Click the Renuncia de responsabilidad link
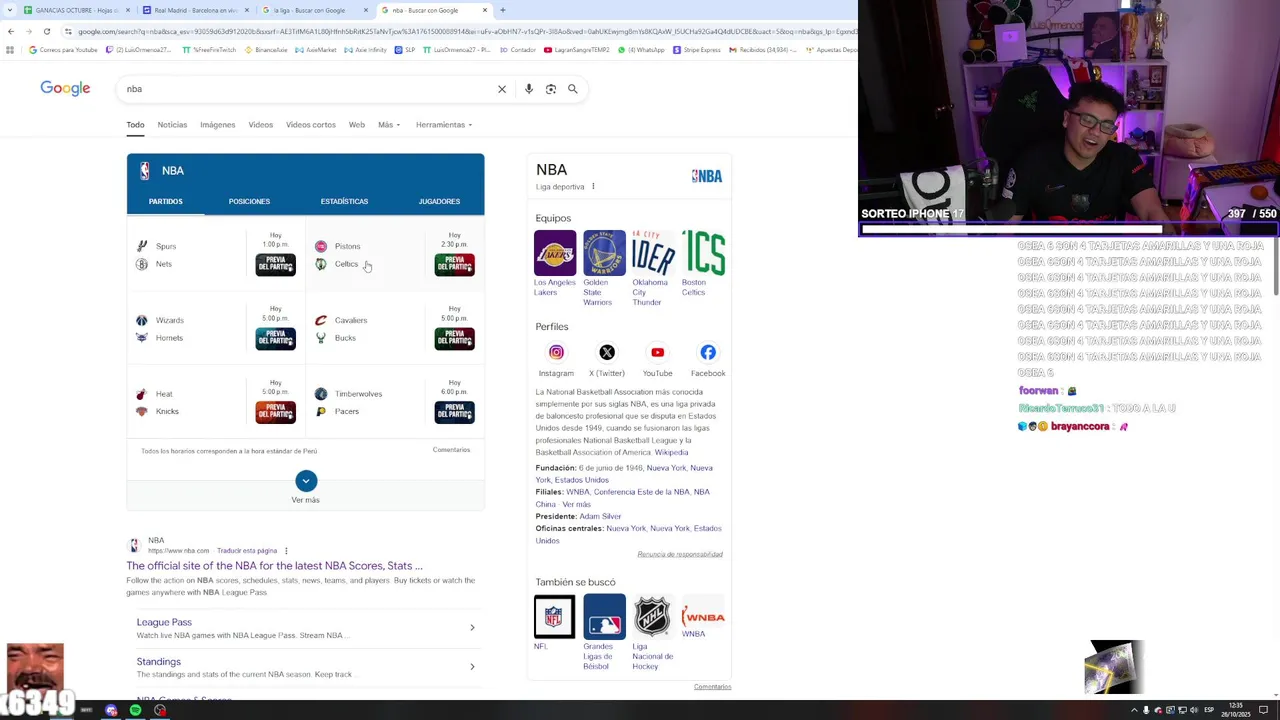 coord(680,554)
